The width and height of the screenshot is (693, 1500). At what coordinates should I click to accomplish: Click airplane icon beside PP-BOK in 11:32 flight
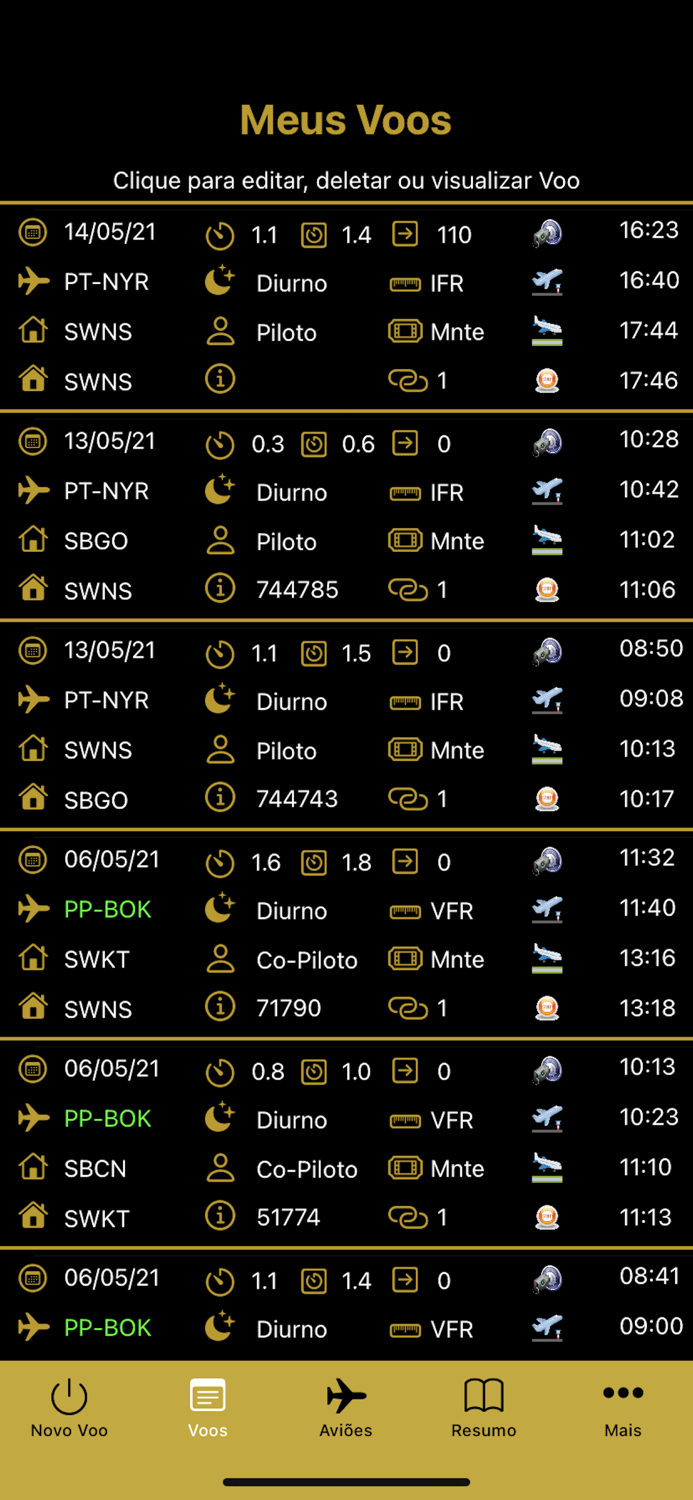33,909
